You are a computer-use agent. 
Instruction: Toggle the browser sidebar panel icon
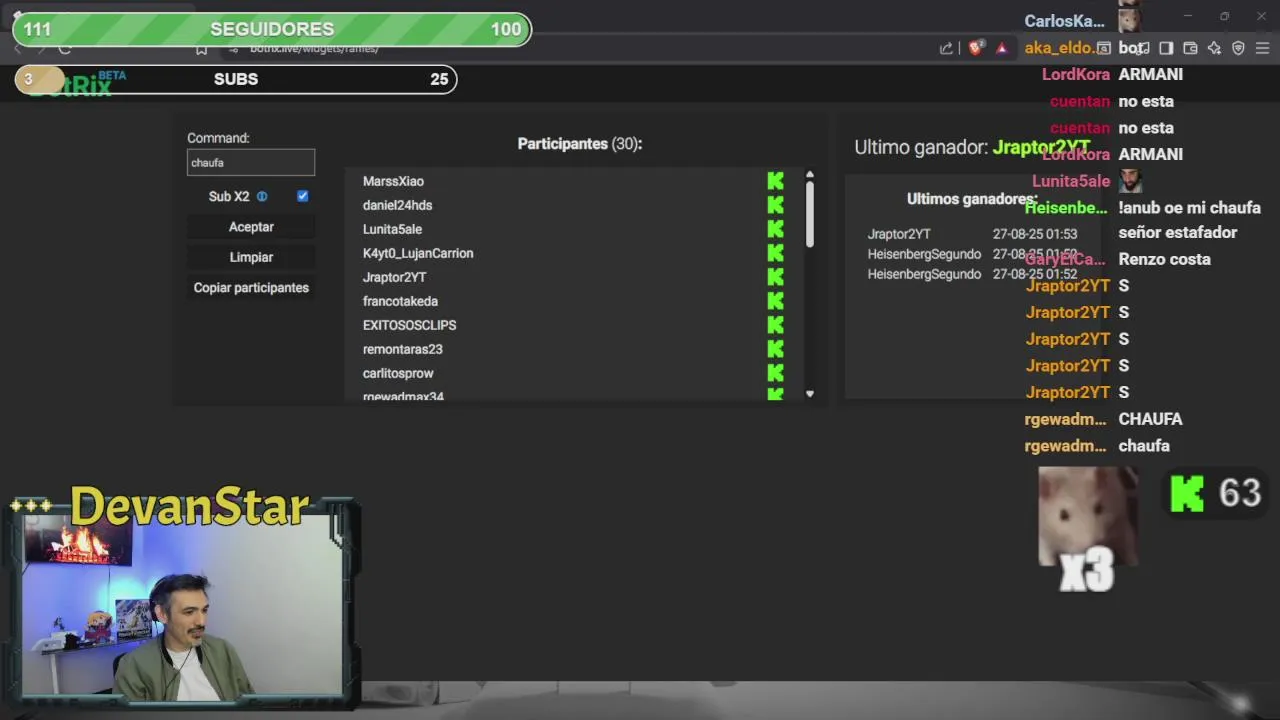tap(1166, 48)
